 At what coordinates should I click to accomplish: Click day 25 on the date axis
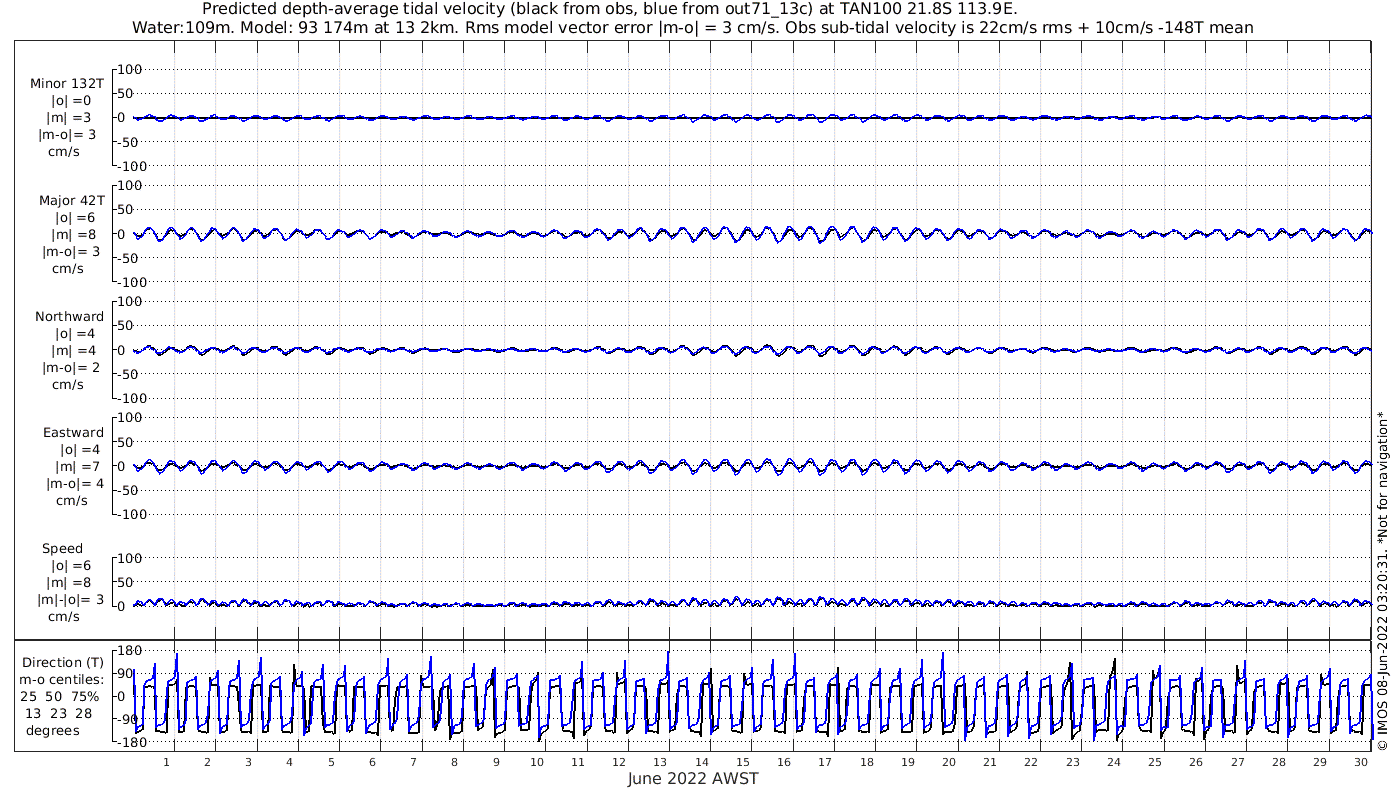[x=1155, y=762]
